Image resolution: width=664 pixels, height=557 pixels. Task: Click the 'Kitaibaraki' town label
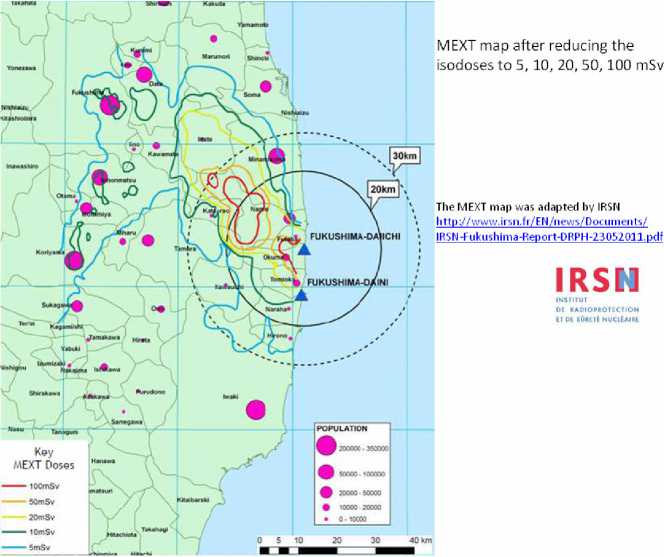(193, 500)
